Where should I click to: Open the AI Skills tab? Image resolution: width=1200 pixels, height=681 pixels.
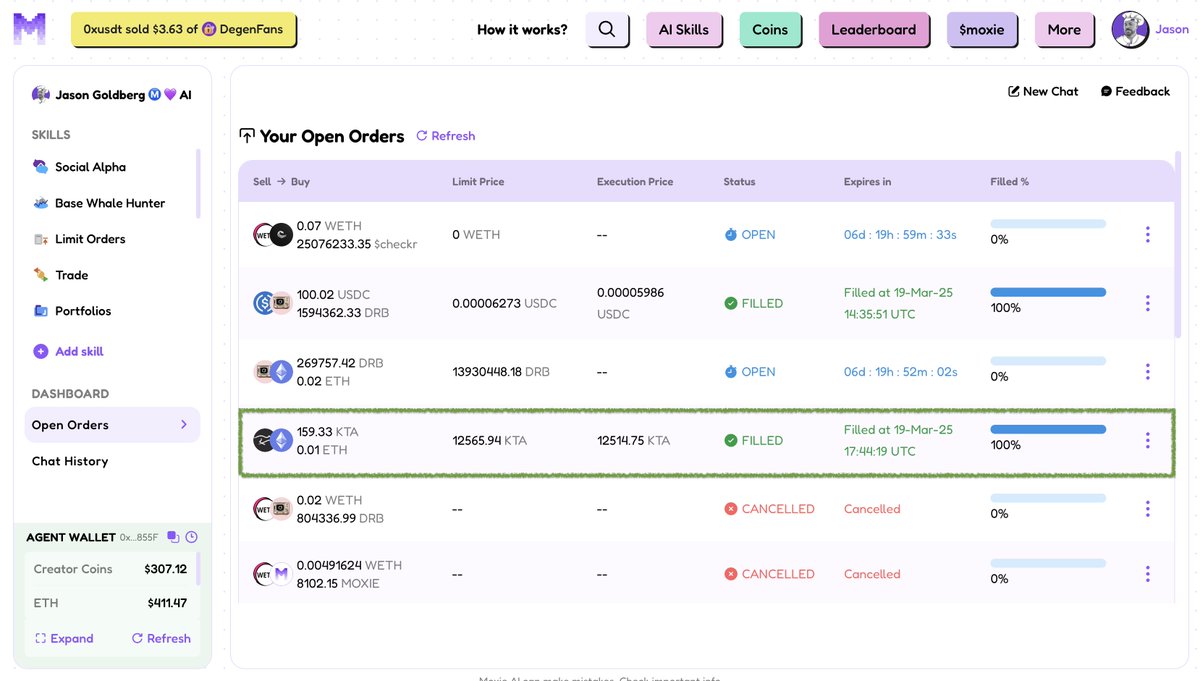pos(684,30)
